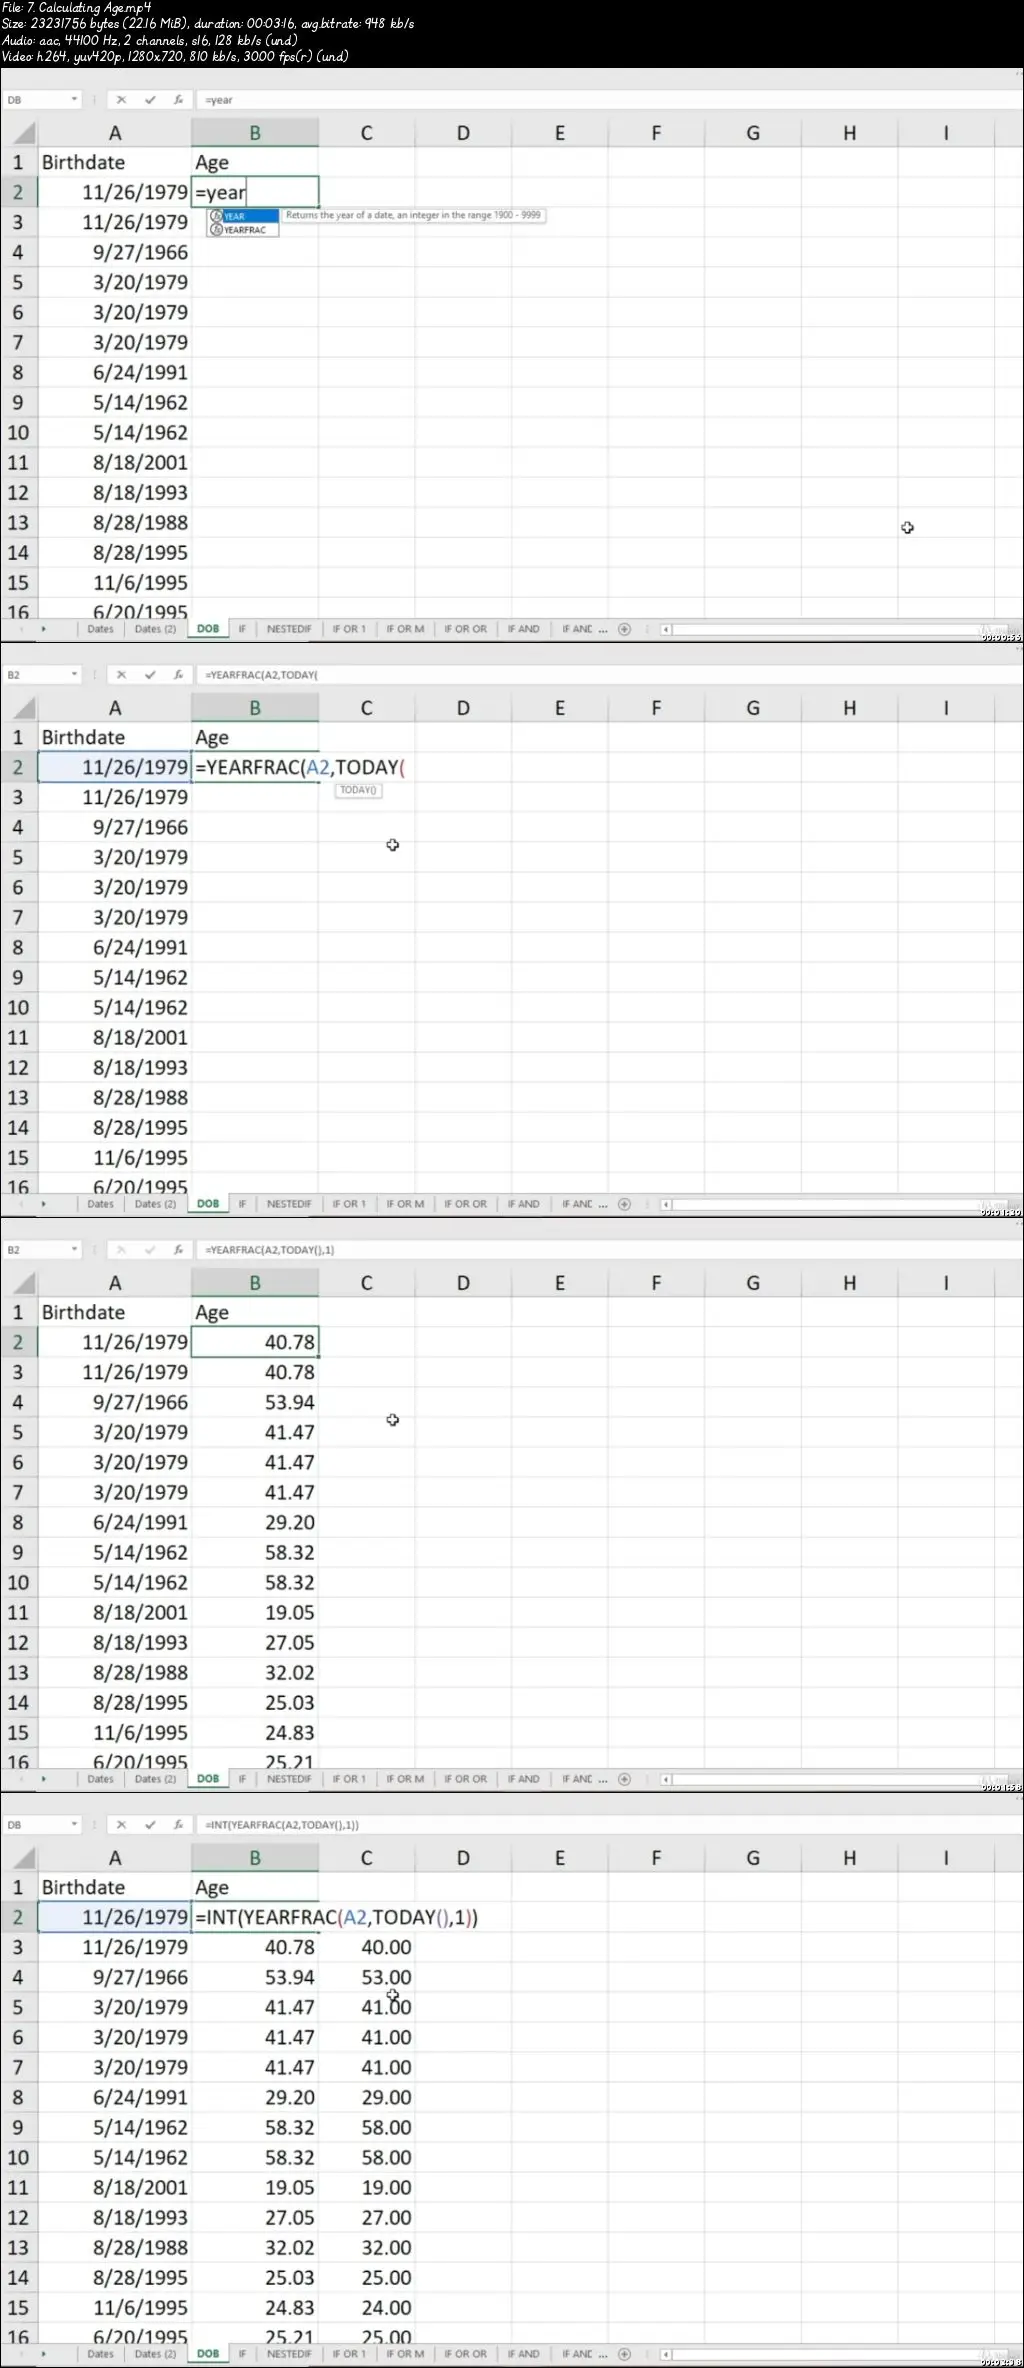The image size is (1024, 2368).
Task: Select row 9 header in the =year frame
Action: 18,402
